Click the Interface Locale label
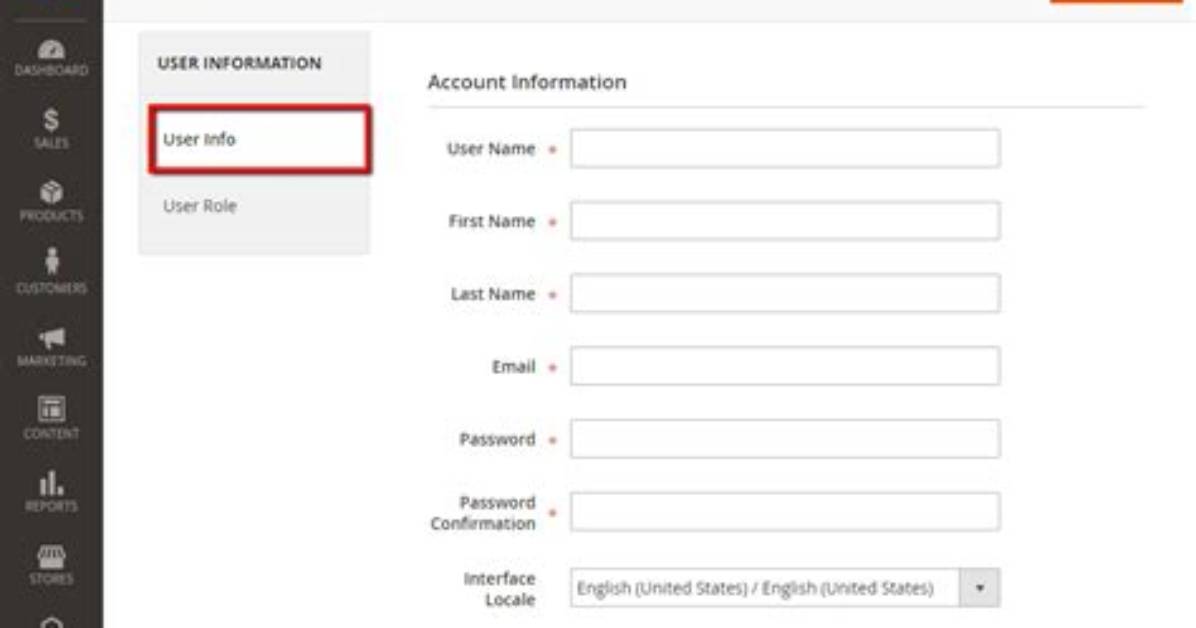The height and width of the screenshot is (628, 1196). [500, 589]
